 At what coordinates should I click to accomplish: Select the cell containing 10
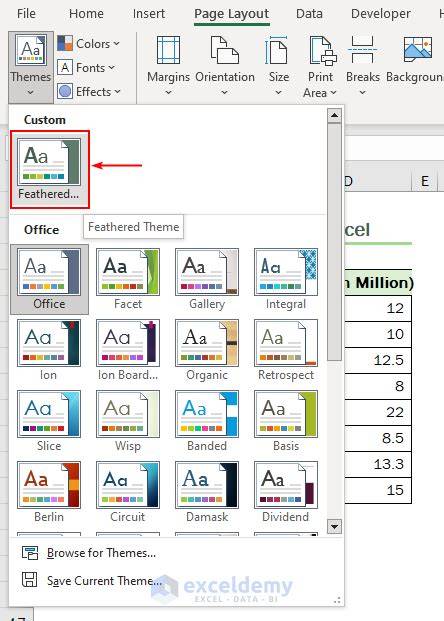pyautogui.click(x=378, y=334)
